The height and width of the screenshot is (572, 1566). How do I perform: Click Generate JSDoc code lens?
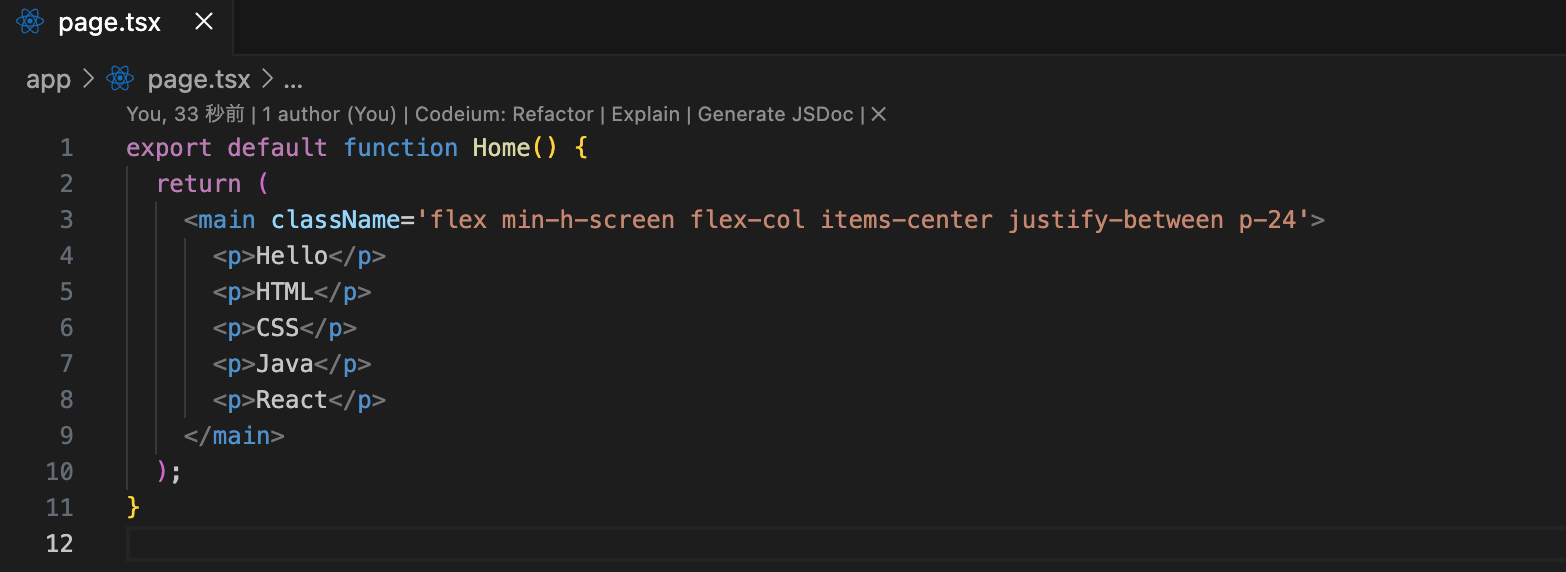(775, 114)
